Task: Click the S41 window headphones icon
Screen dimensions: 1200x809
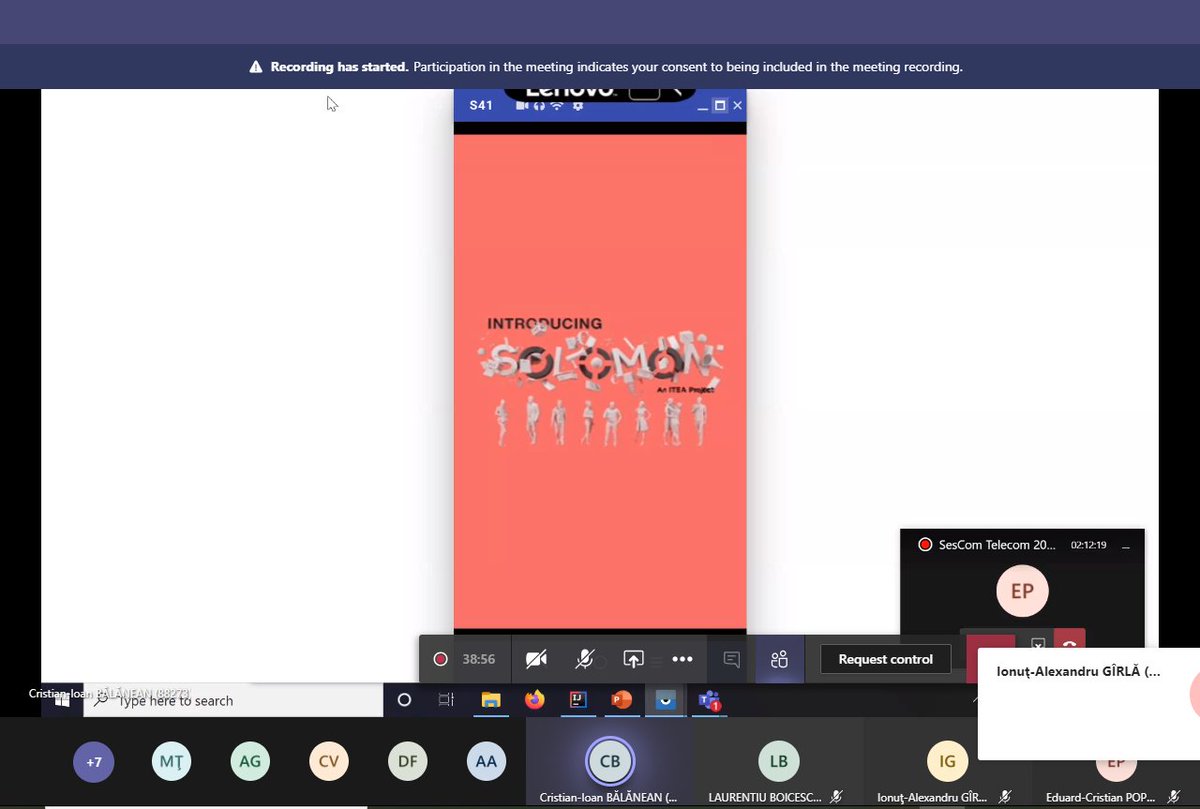Action: click(539, 105)
